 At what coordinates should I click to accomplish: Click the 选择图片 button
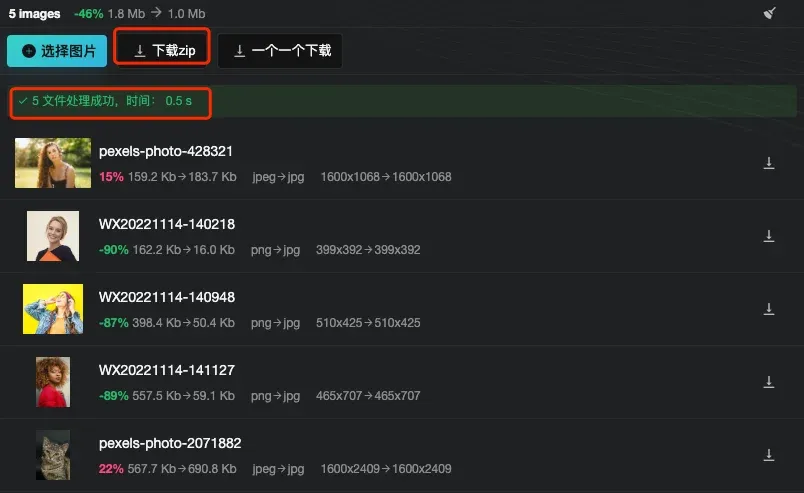click(57, 51)
